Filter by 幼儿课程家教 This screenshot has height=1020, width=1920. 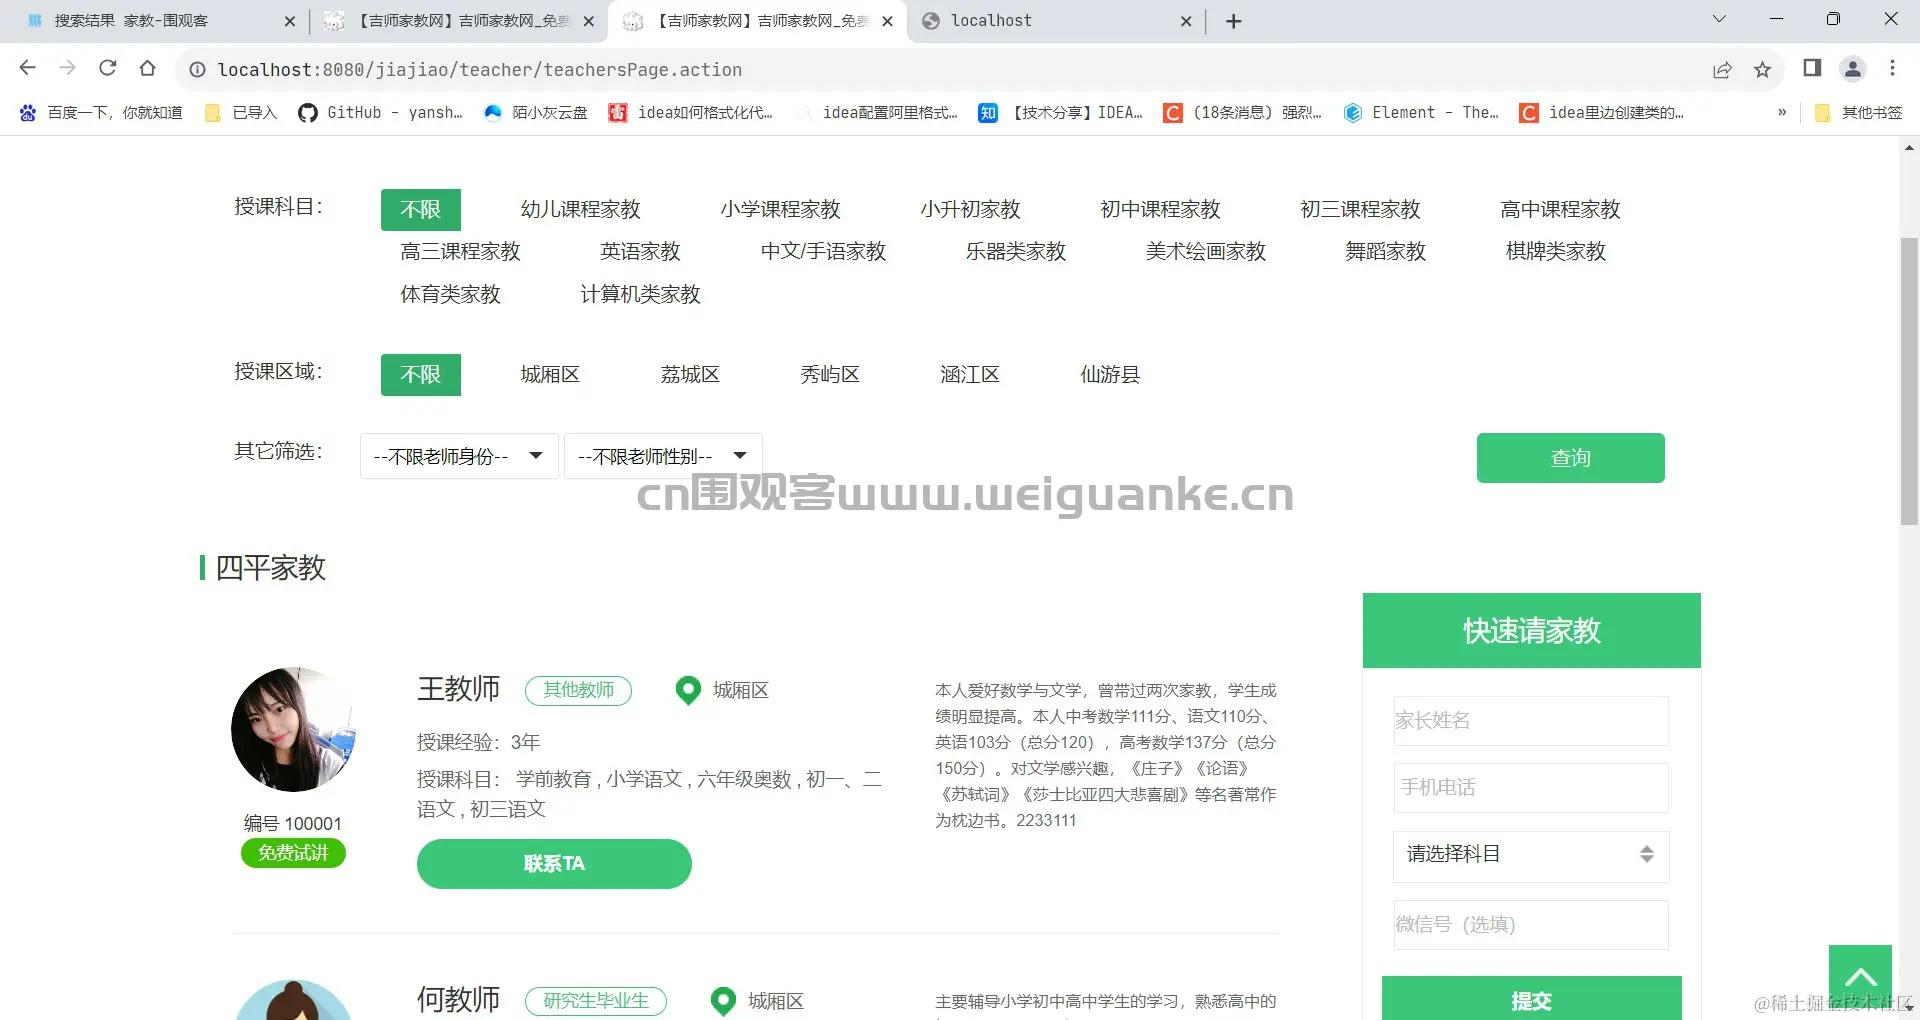[581, 210]
